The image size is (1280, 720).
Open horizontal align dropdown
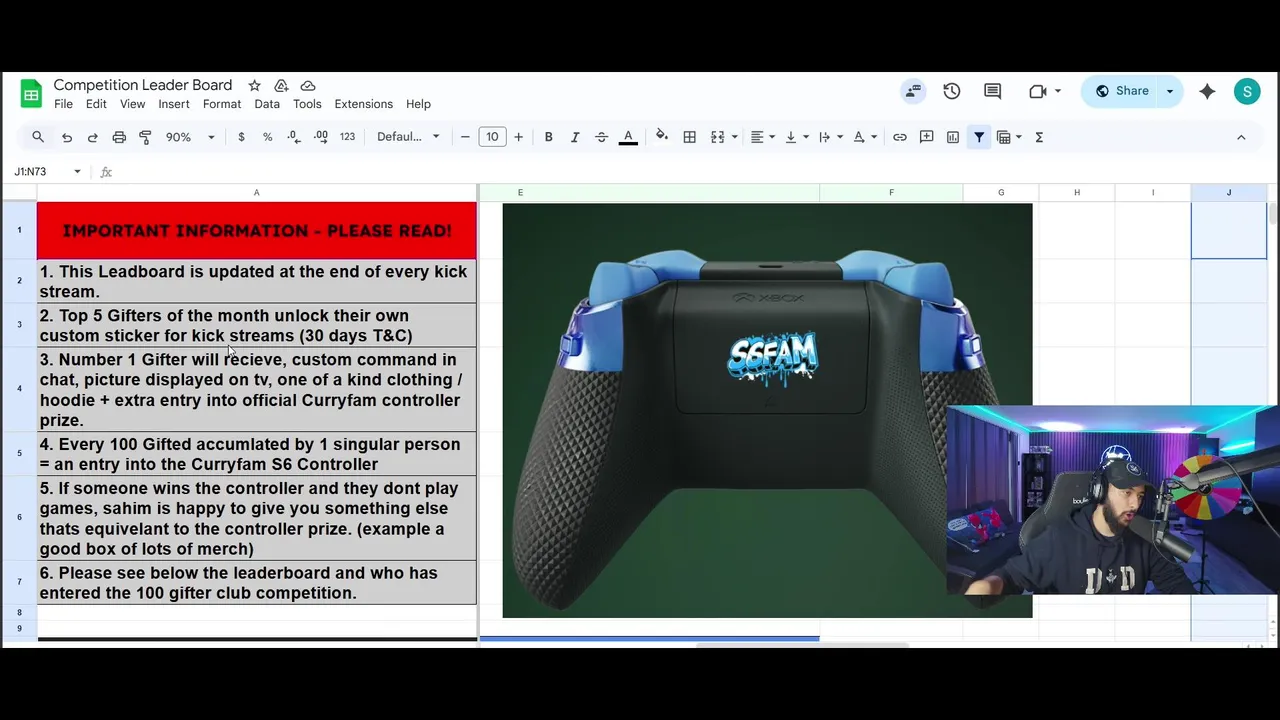pos(762,137)
